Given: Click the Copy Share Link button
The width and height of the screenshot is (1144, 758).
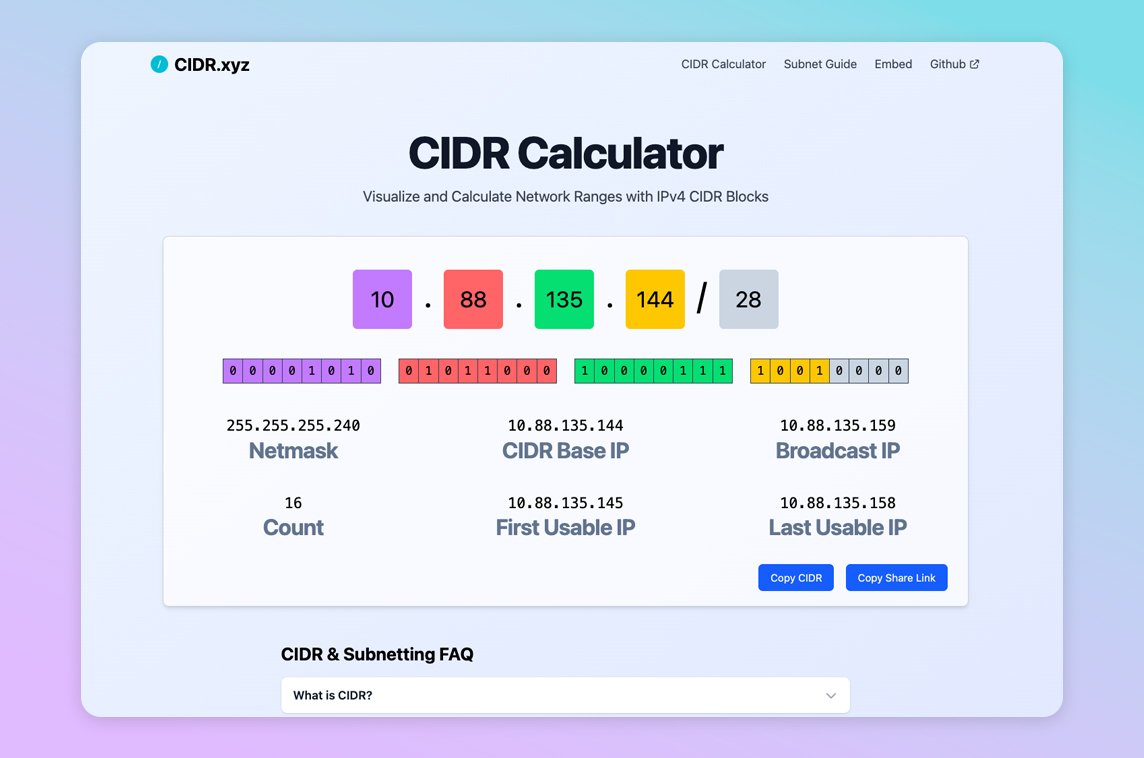Looking at the screenshot, I should click(896, 578).
